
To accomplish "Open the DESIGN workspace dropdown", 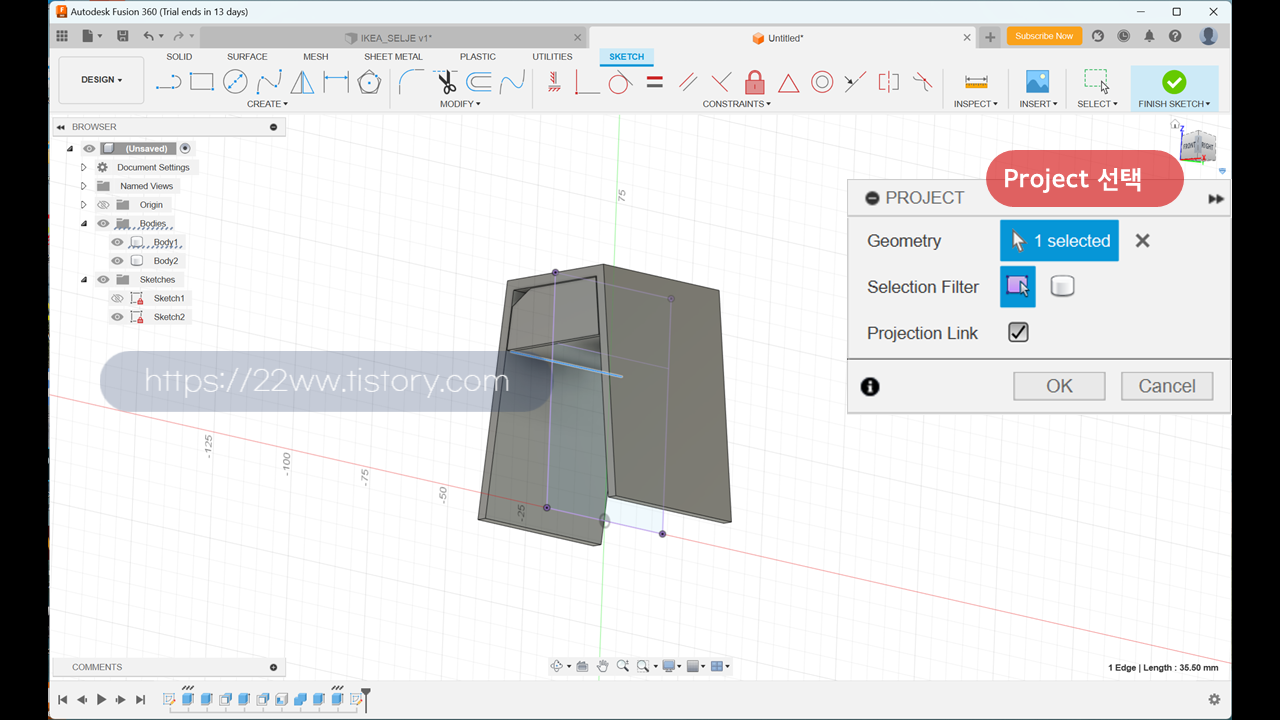I will [x=101, y=80].
